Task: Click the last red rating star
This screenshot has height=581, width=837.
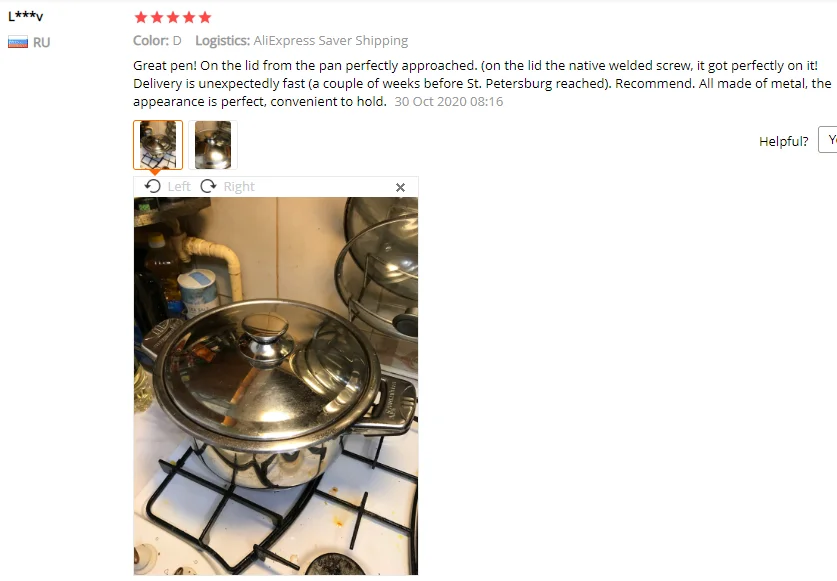Action: pyautogui.click(x=205, y=18)
